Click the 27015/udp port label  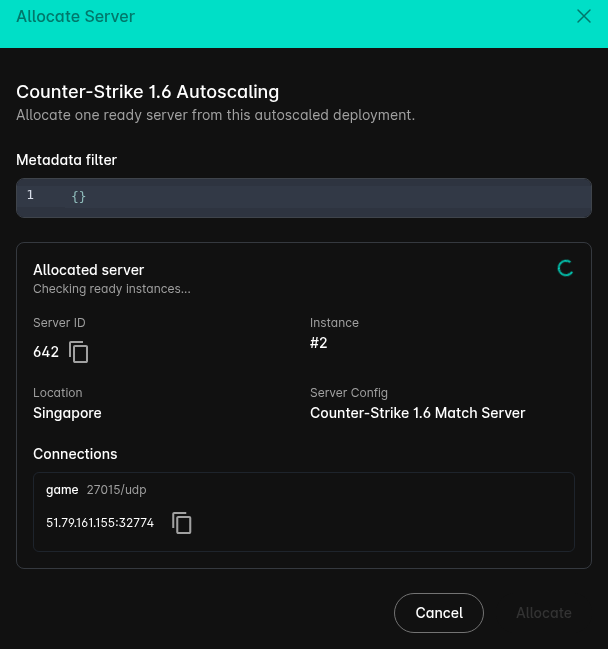(x=116, y=490)
